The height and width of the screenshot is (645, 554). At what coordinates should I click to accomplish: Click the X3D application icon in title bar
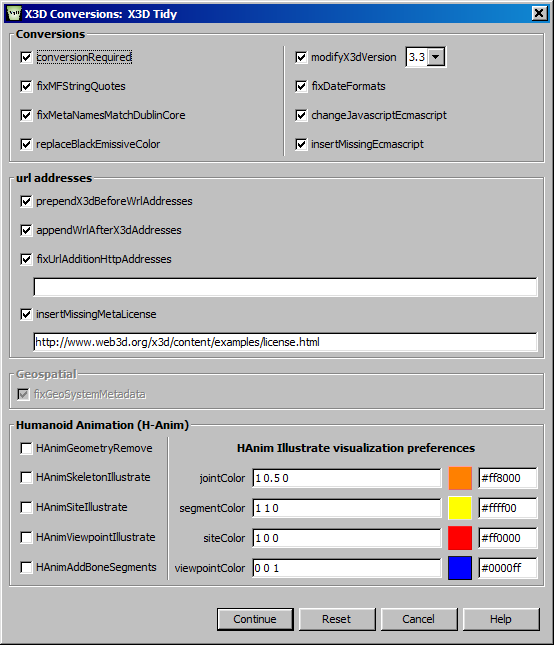click(14, 14)
